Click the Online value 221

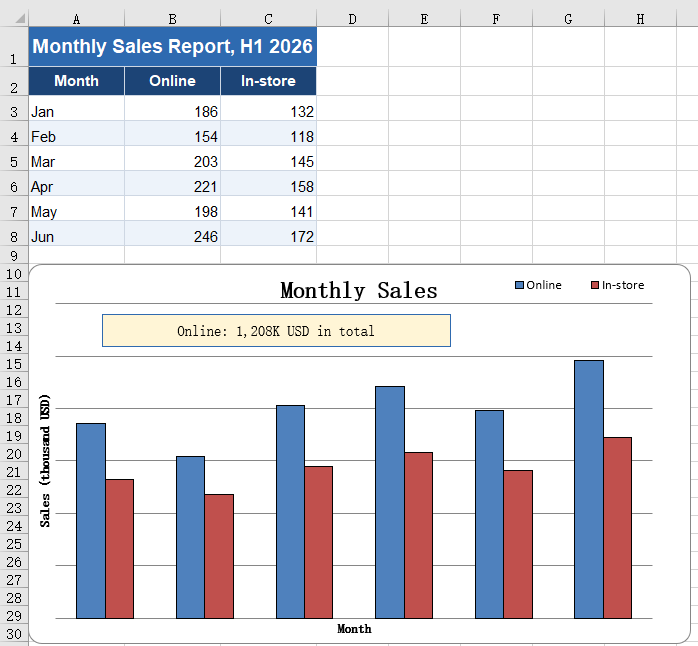(173, 183)
